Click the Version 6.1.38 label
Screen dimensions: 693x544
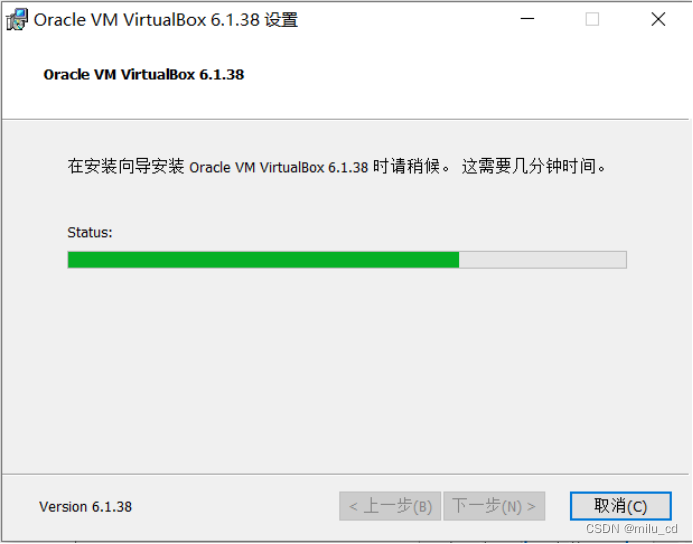(85, 506)
